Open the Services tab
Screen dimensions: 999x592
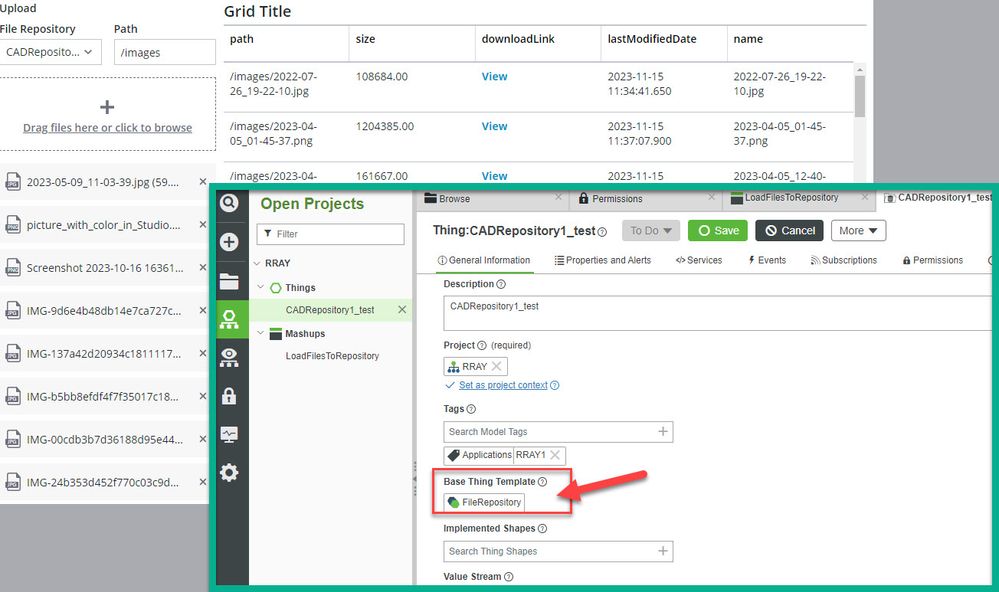(699, 260)
